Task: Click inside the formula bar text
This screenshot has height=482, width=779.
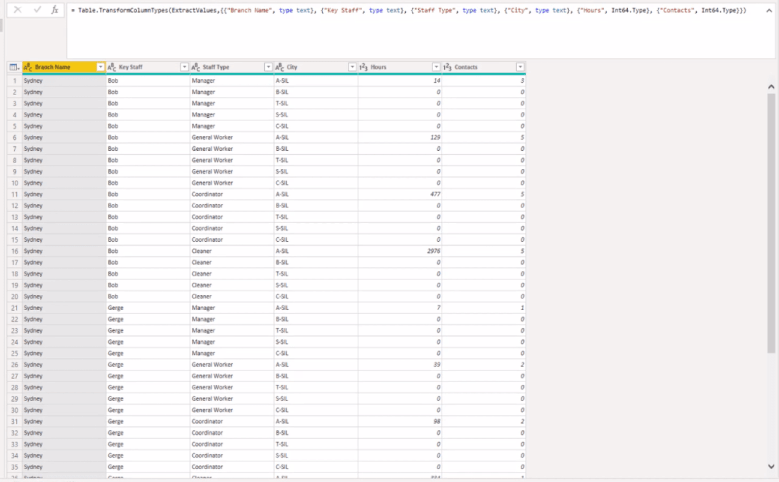Action: click(x=411, y=10)
